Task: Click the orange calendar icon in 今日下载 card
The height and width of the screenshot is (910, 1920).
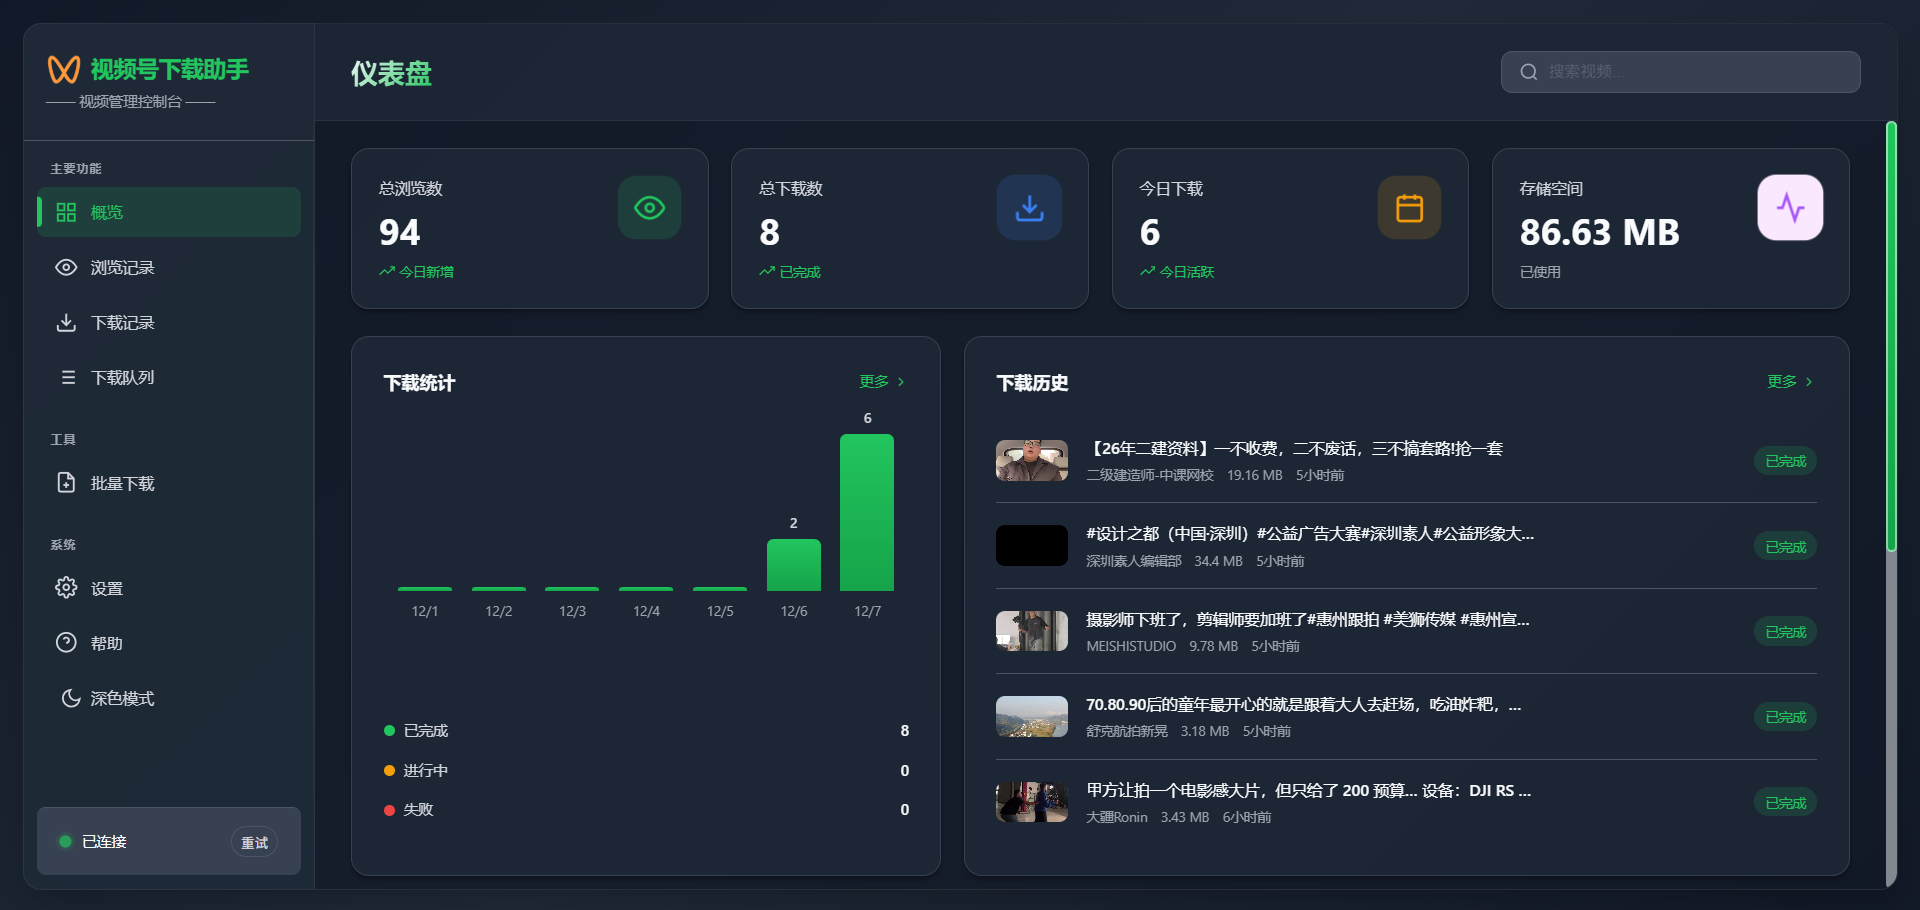Action: [1409, 208]
